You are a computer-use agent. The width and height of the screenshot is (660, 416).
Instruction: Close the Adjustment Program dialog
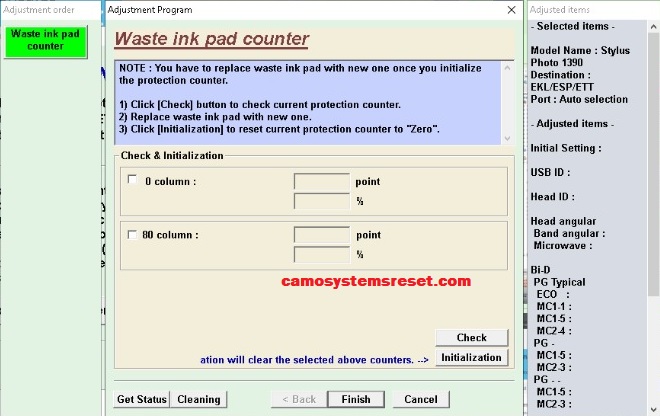pos(511,10)
